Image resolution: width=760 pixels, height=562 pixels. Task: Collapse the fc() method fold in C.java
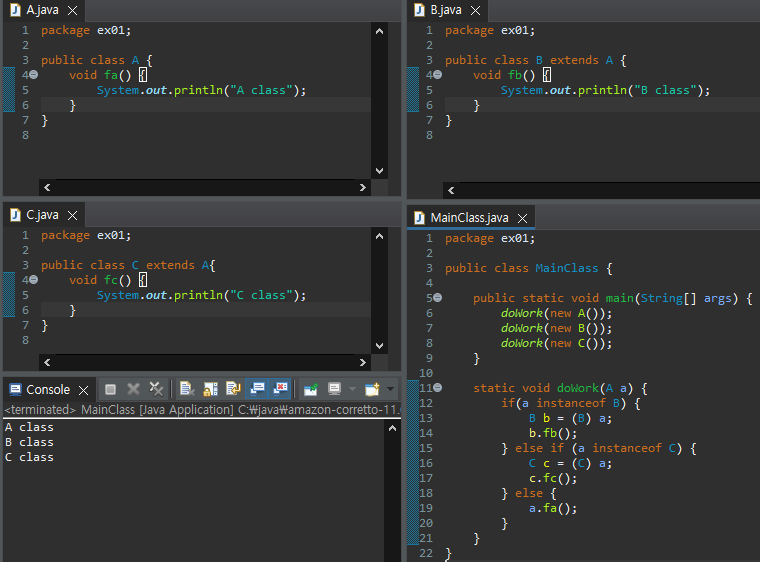pos(33,280)
